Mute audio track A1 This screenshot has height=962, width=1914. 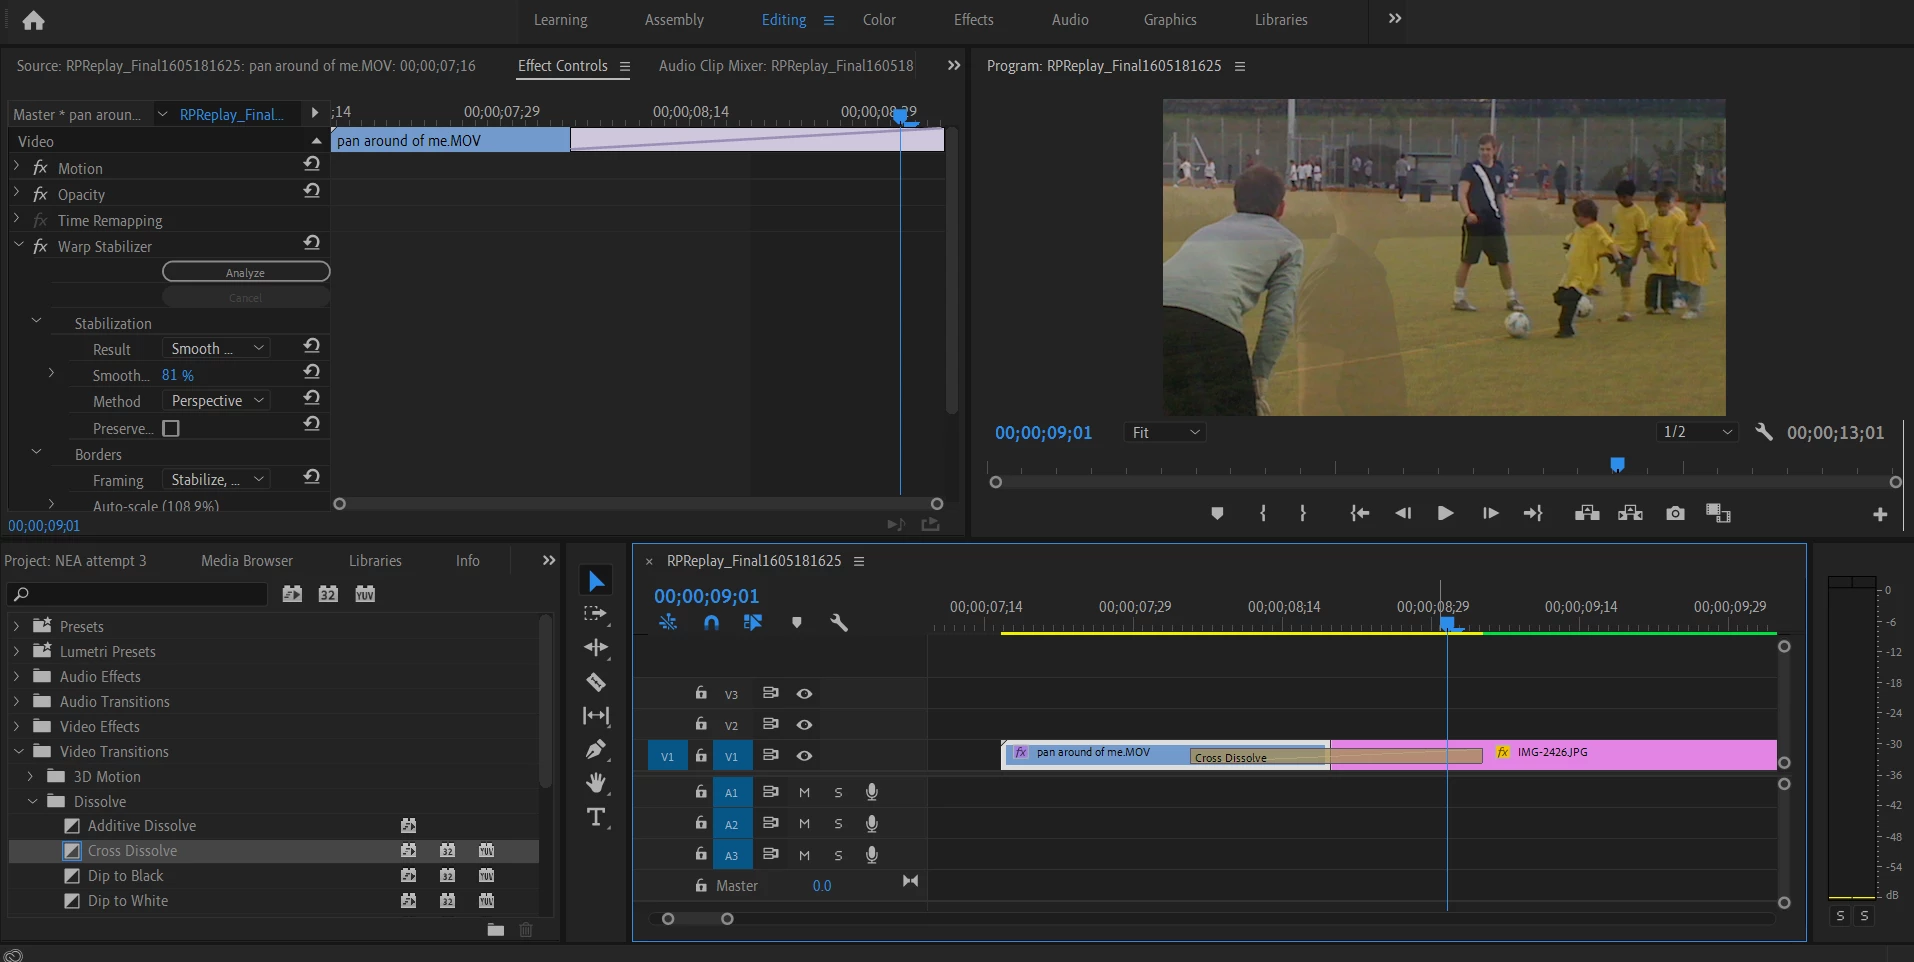pos(804,792)
